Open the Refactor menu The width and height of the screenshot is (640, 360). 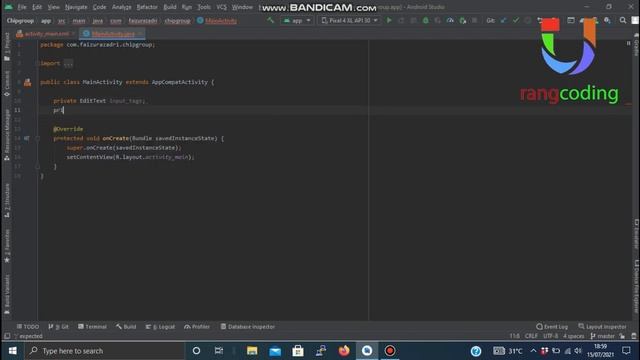point(147,7)
